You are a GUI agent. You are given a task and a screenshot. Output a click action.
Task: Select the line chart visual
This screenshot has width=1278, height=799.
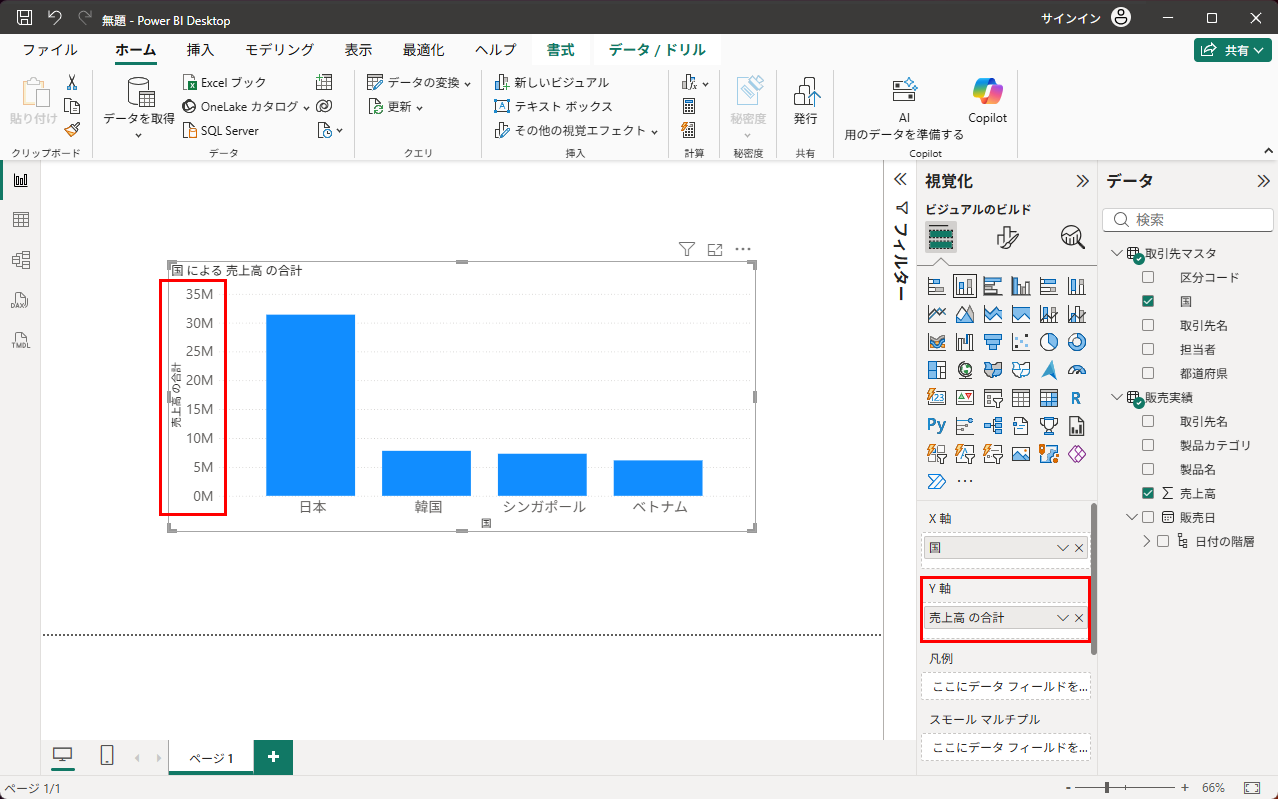(x=937, y=314)
